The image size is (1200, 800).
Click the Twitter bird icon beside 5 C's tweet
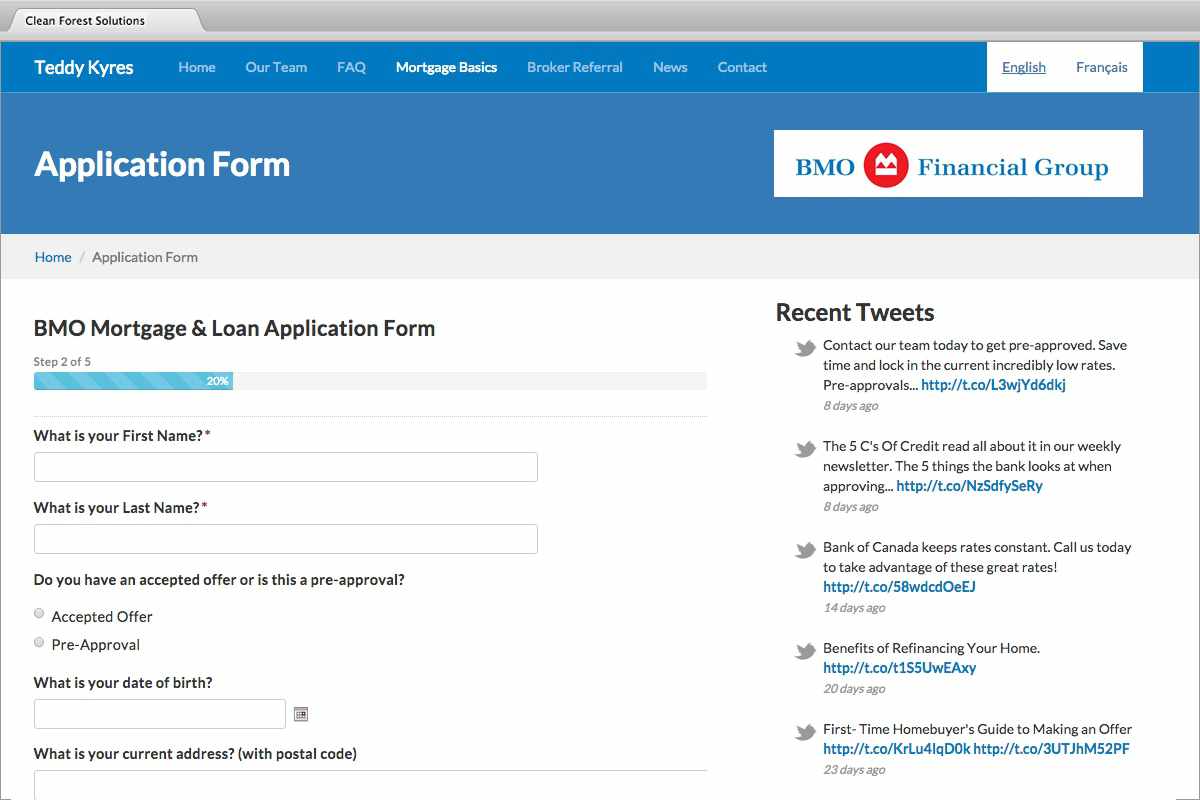pyautogui.click(x=805, y=450)
